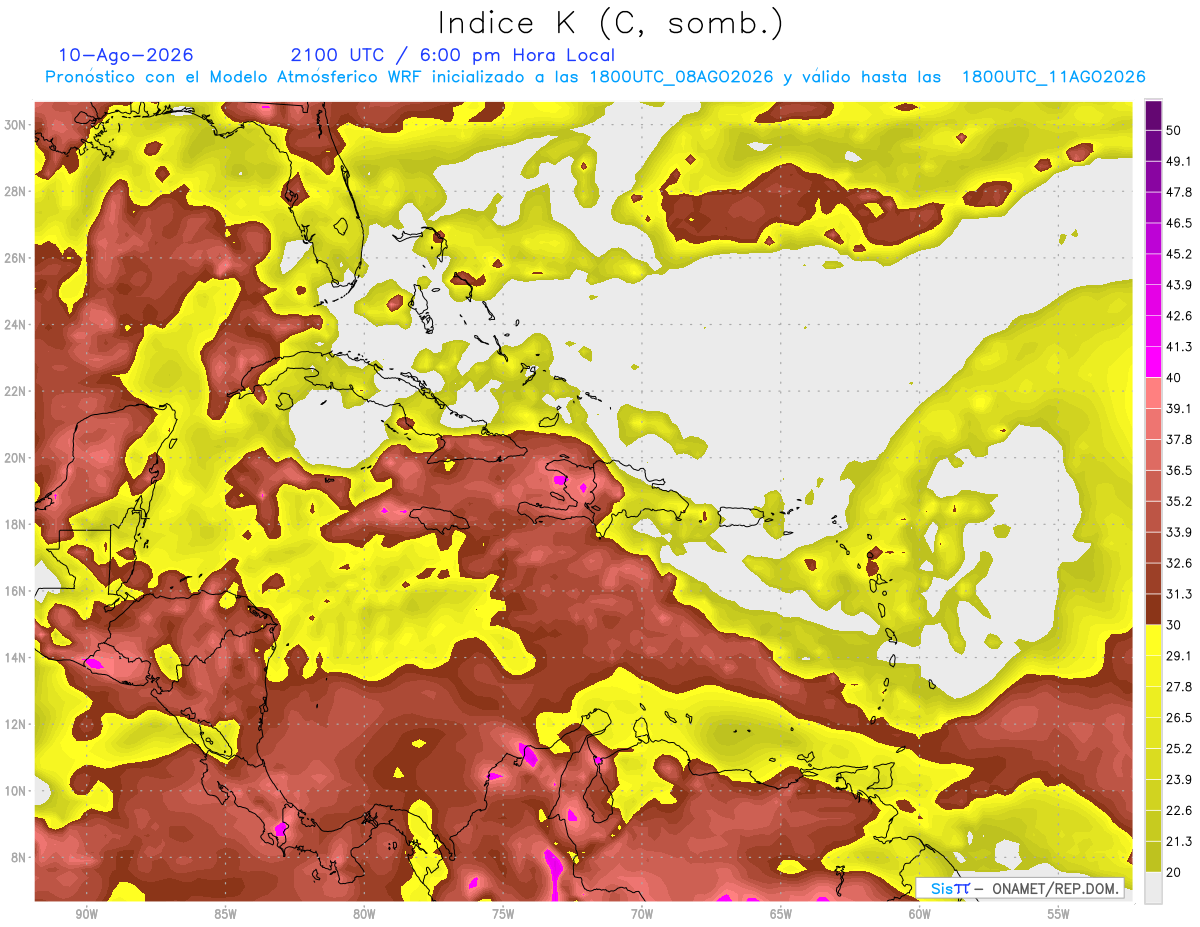Click the 18N latitude axis label
This screenshot has width=1200, height=927.
click(17, 524)
